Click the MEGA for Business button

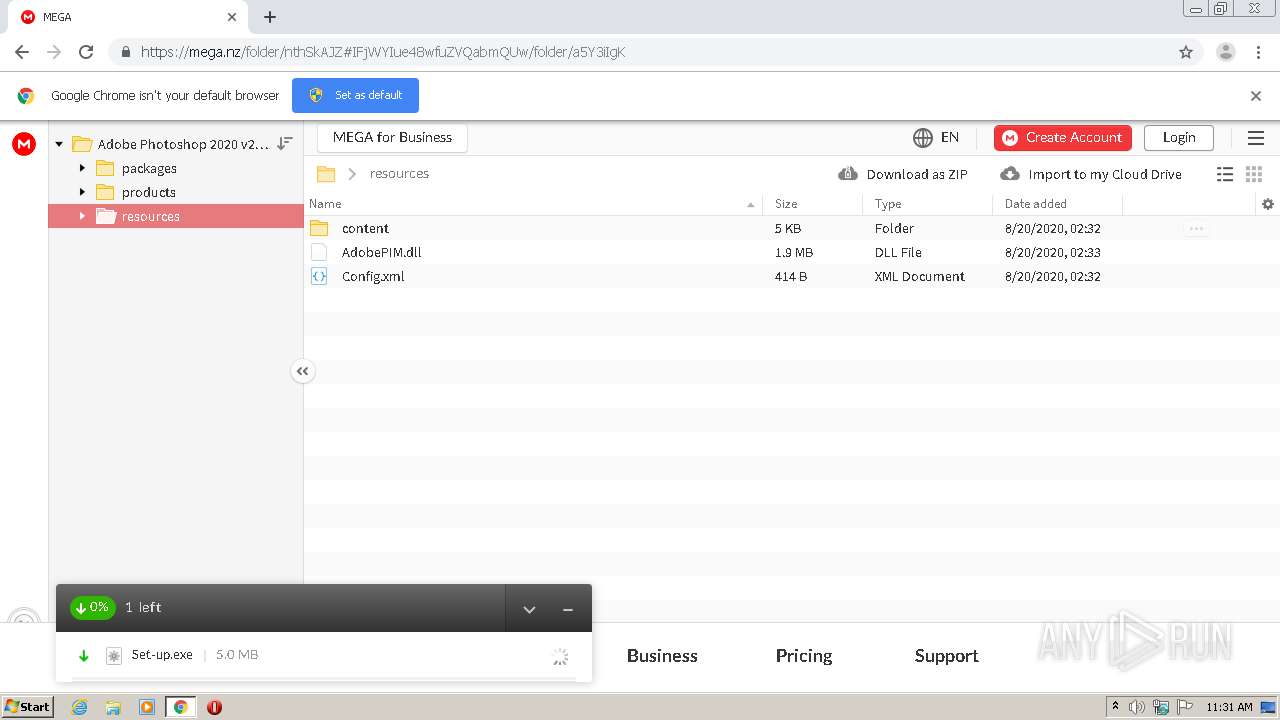(392, 138)
